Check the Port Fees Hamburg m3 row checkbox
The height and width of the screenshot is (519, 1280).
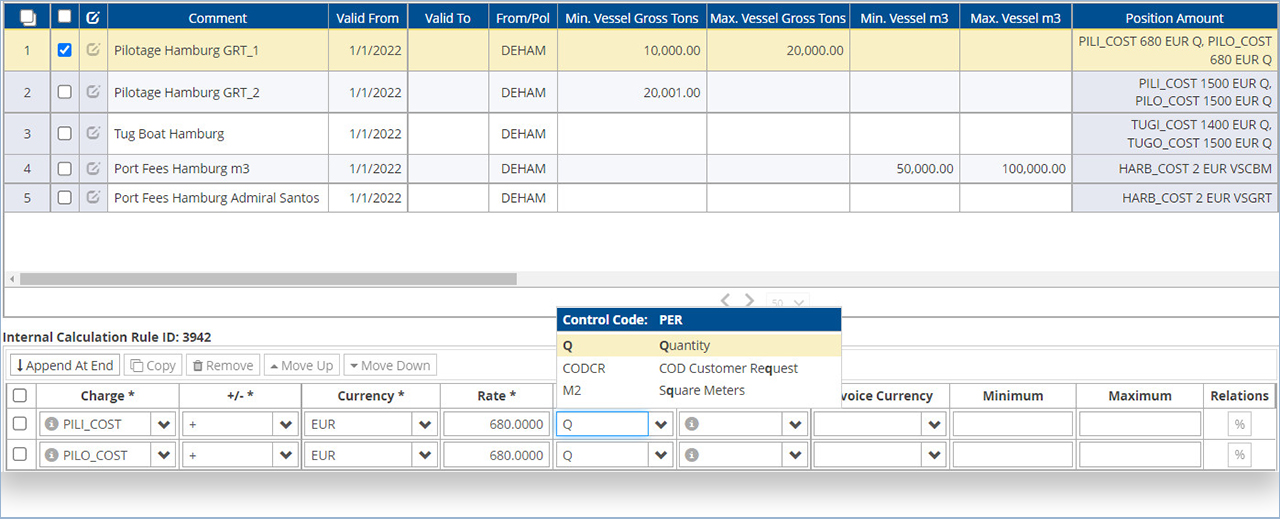point(65,169)
